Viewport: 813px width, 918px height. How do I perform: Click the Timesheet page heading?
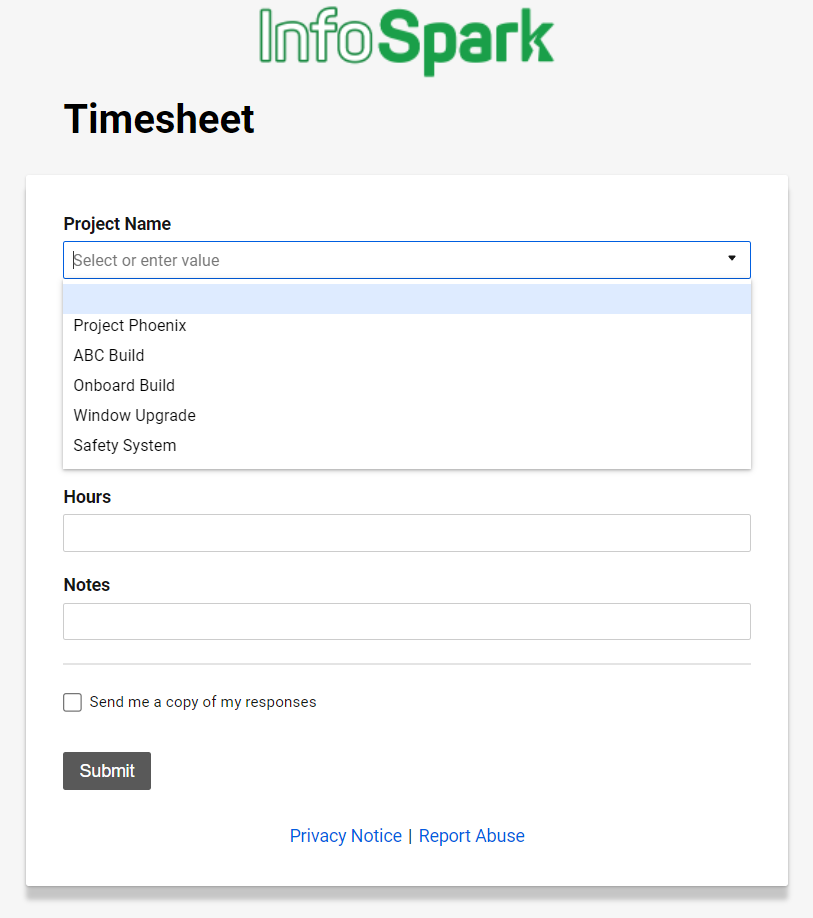pyautogui.click(x=159, y=119)
